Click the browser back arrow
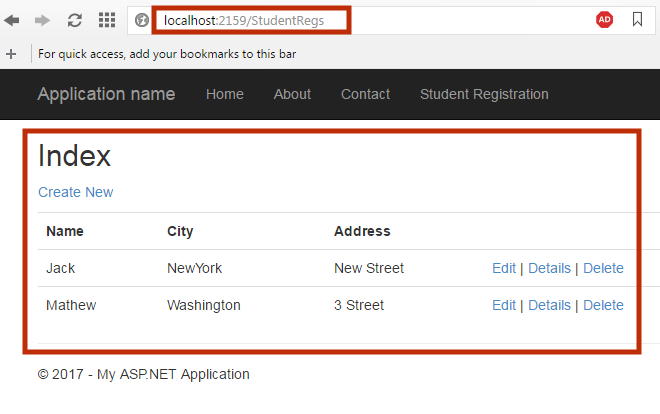This screenshot has height=414, width=660. coord(12,20)
